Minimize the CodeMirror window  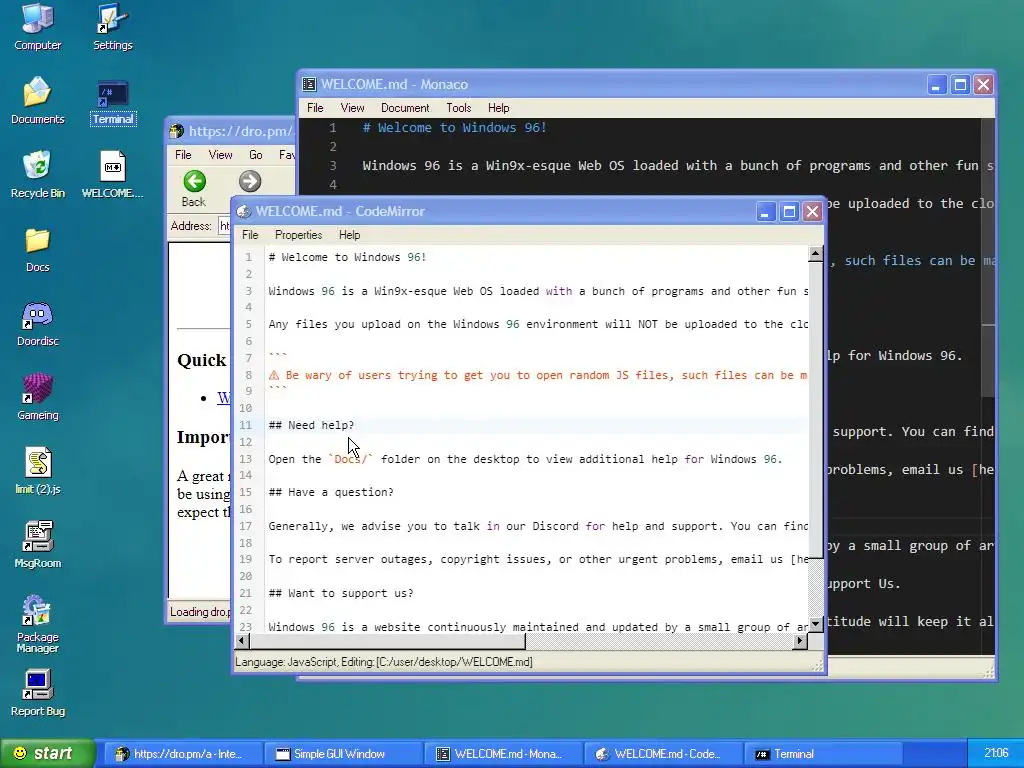[765, 212]
